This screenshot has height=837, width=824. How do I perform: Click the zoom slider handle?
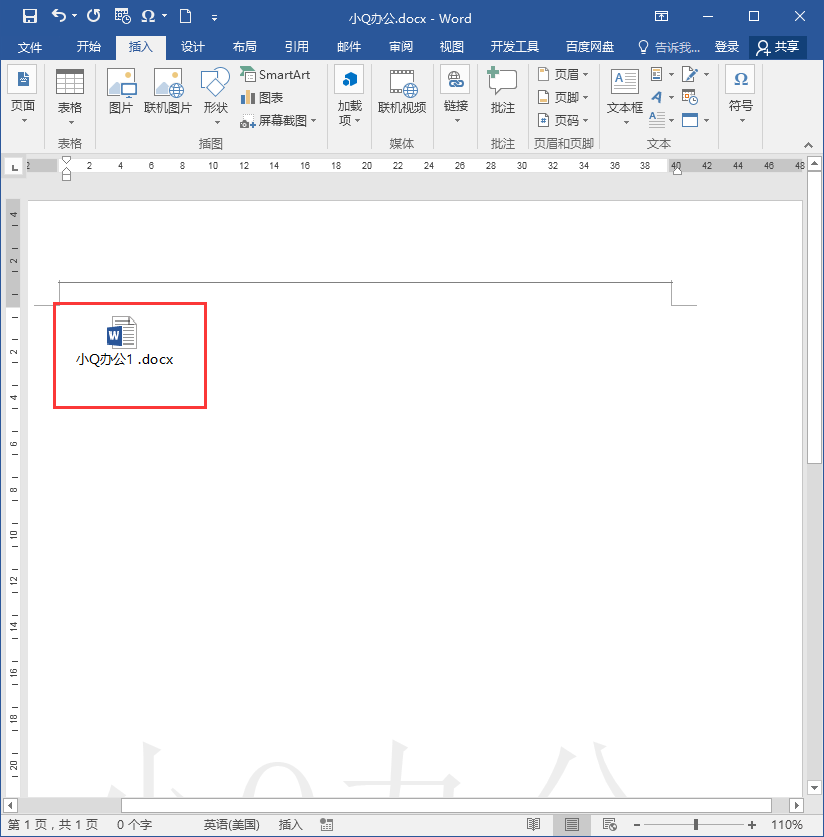pos(696,825)
